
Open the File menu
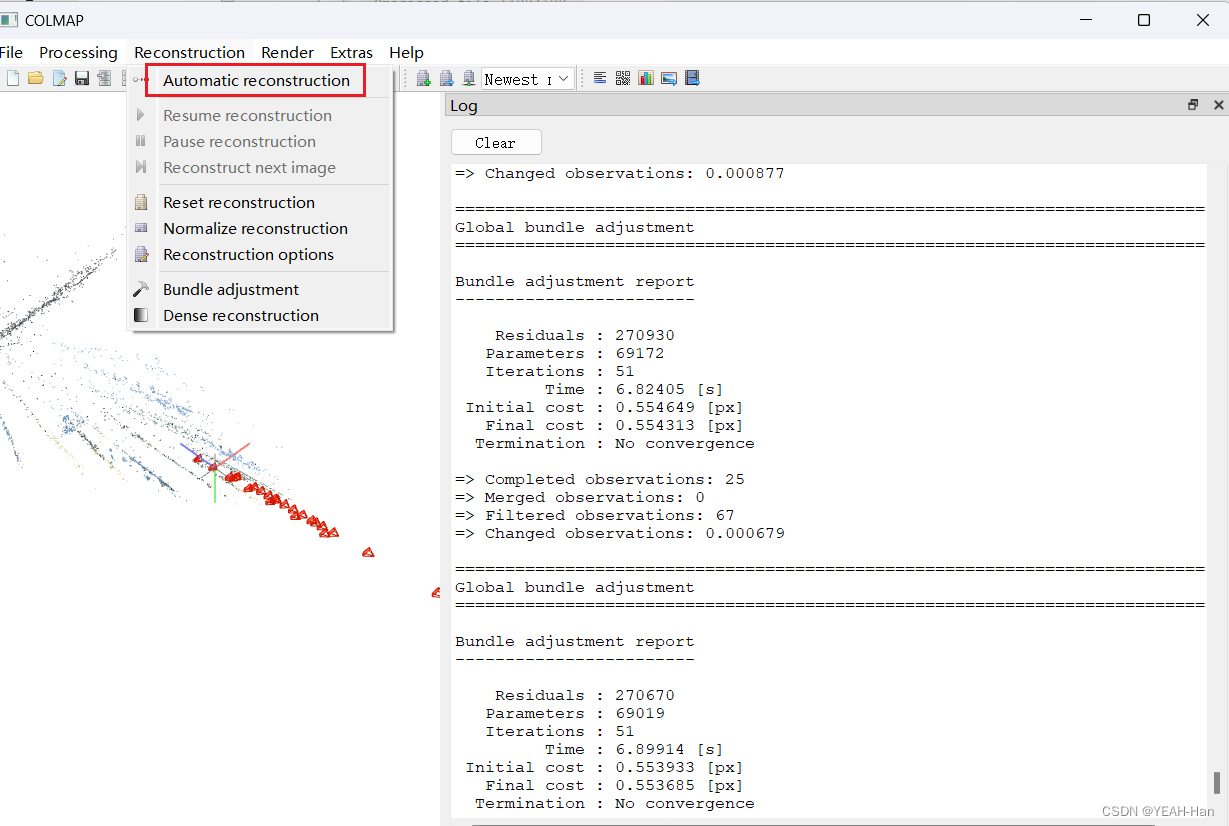click(11, 53)
